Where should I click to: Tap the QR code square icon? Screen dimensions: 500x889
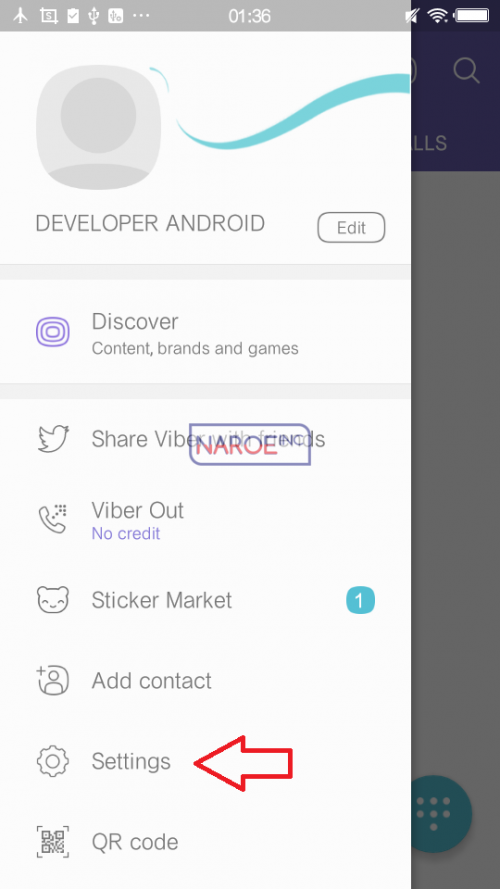[53, 842]
